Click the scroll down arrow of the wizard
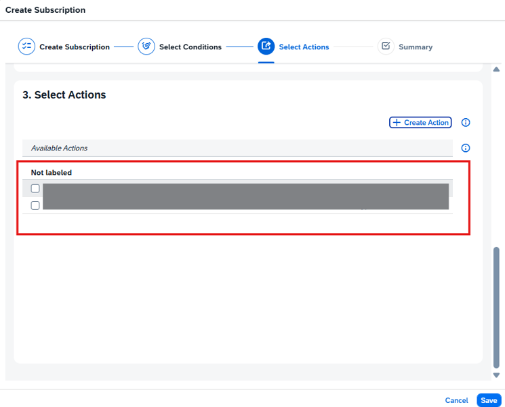This screenshot has height=407, width=505. (x=496, y=375)
